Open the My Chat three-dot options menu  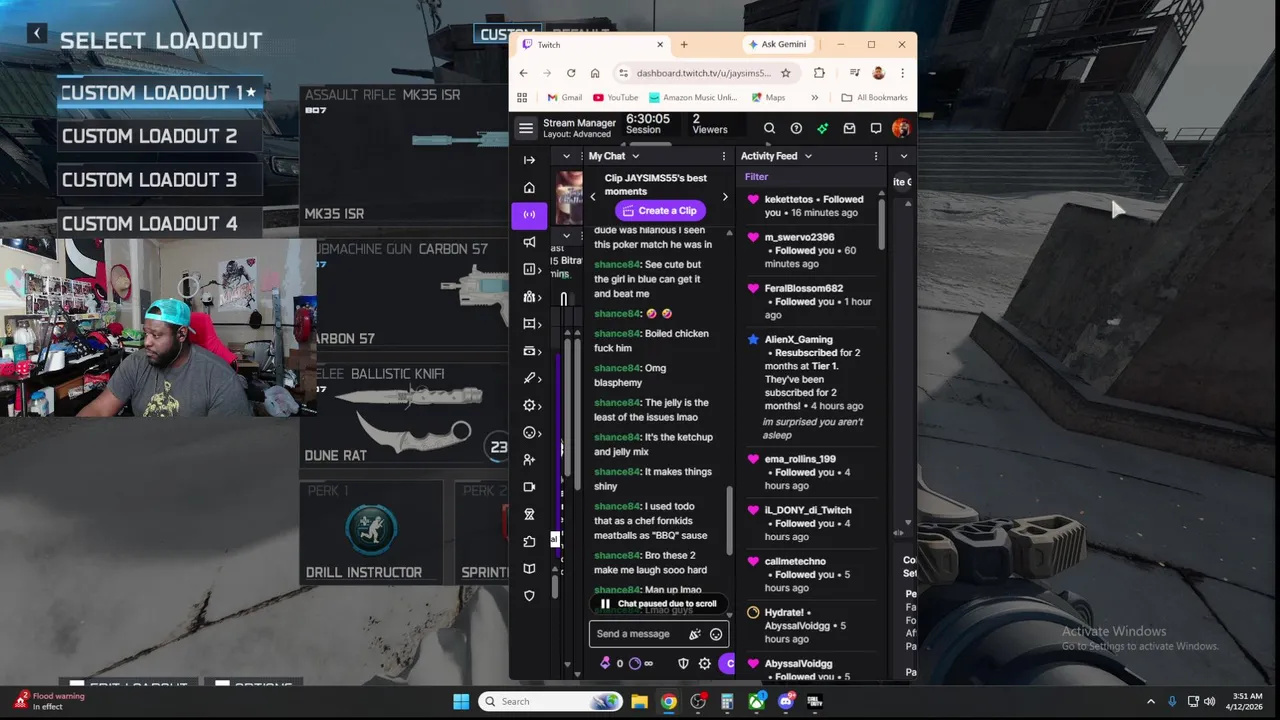[x=723, y=156]
